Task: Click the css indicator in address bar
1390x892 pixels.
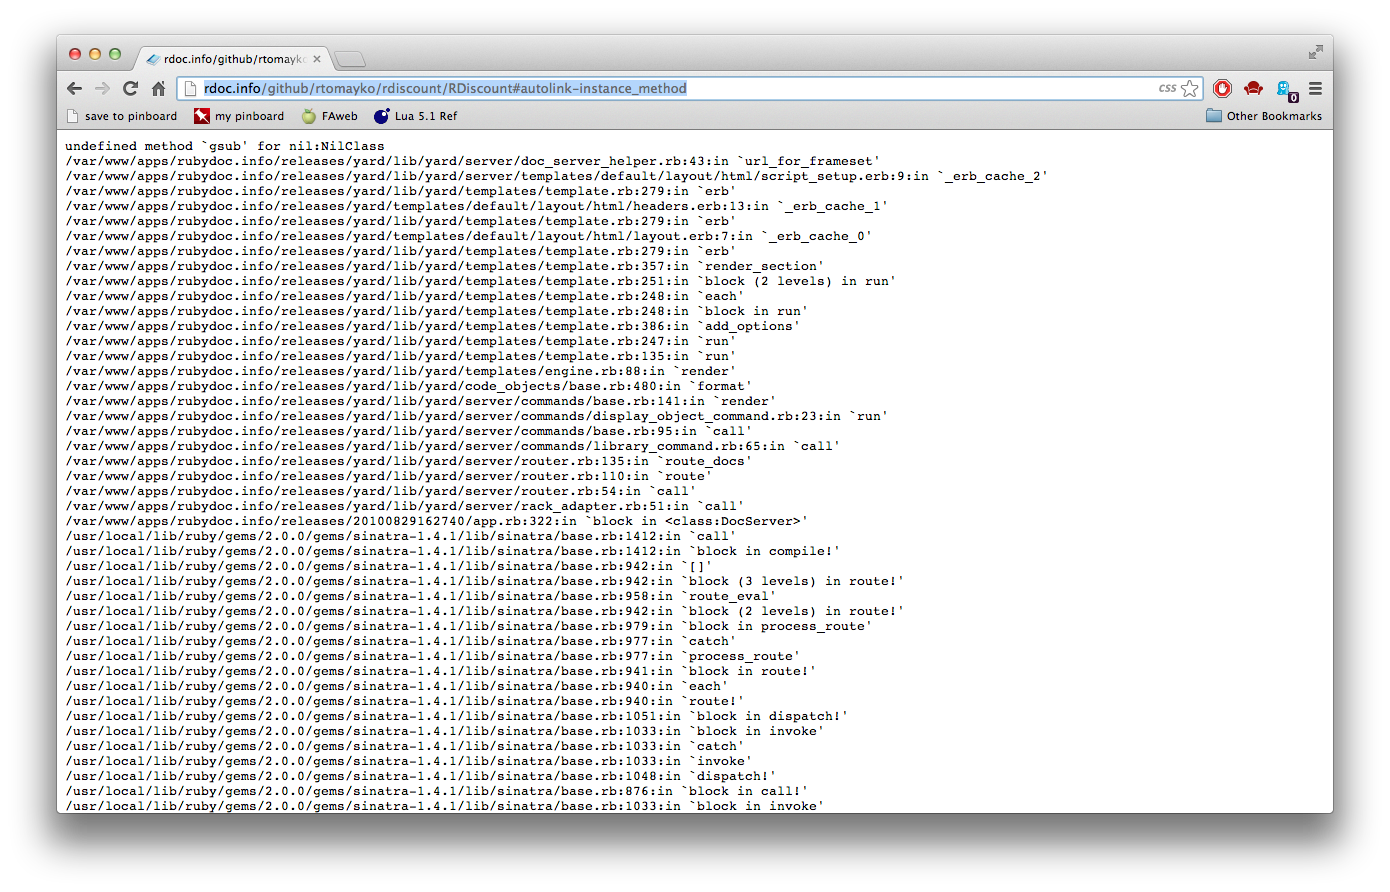Action: click(x=1167, y=88)
